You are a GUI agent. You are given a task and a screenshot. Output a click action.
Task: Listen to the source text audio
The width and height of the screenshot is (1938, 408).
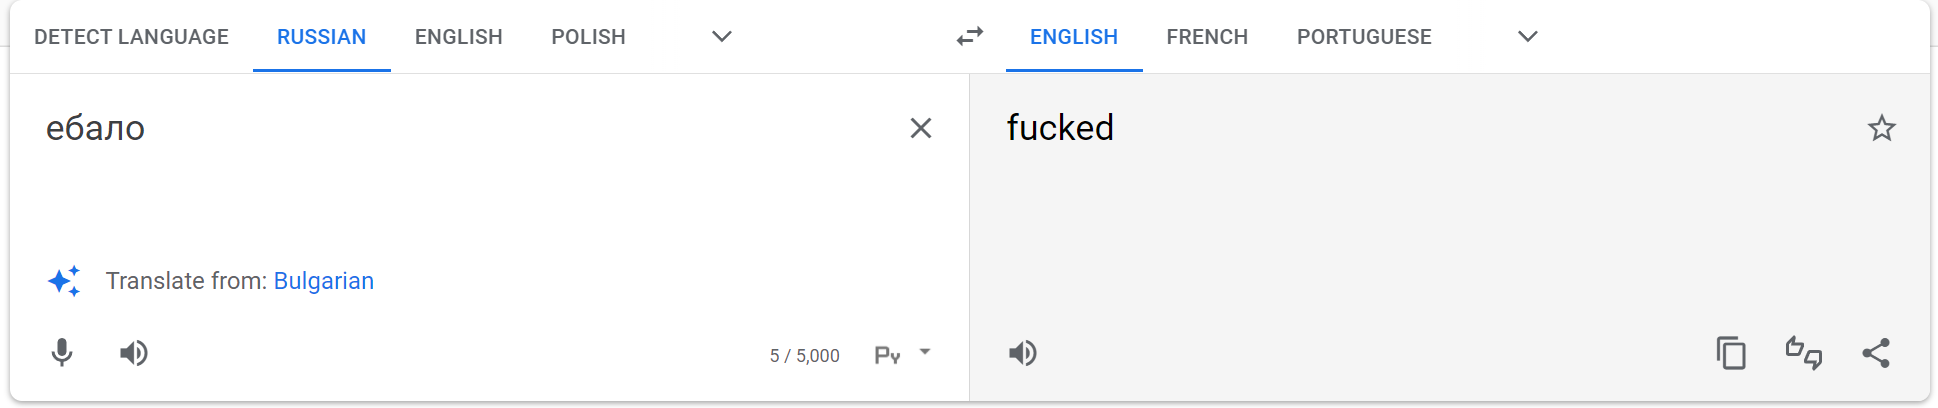(x=133, y=353)
